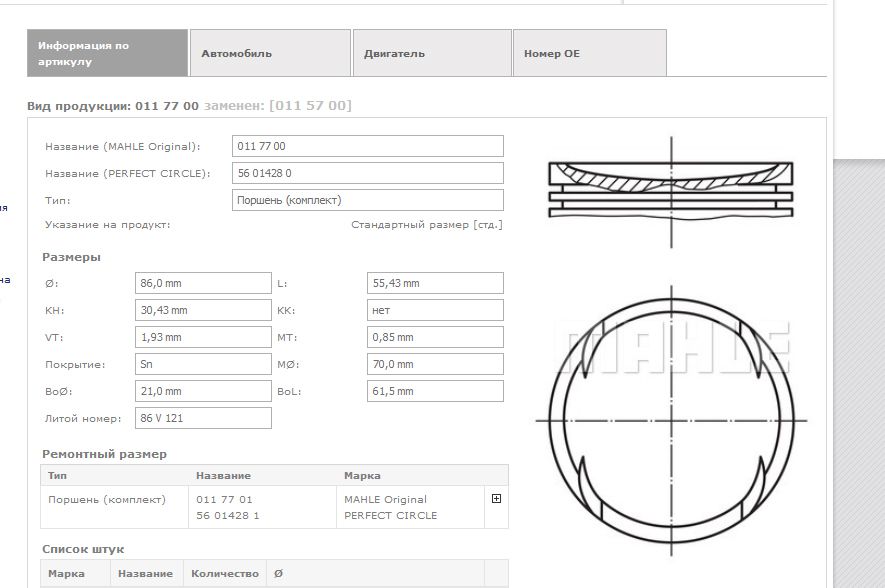Expand the 011 77 01 repair size row
Image resolution: width=885 pixels, height=588 pixels.
(497, 498)
